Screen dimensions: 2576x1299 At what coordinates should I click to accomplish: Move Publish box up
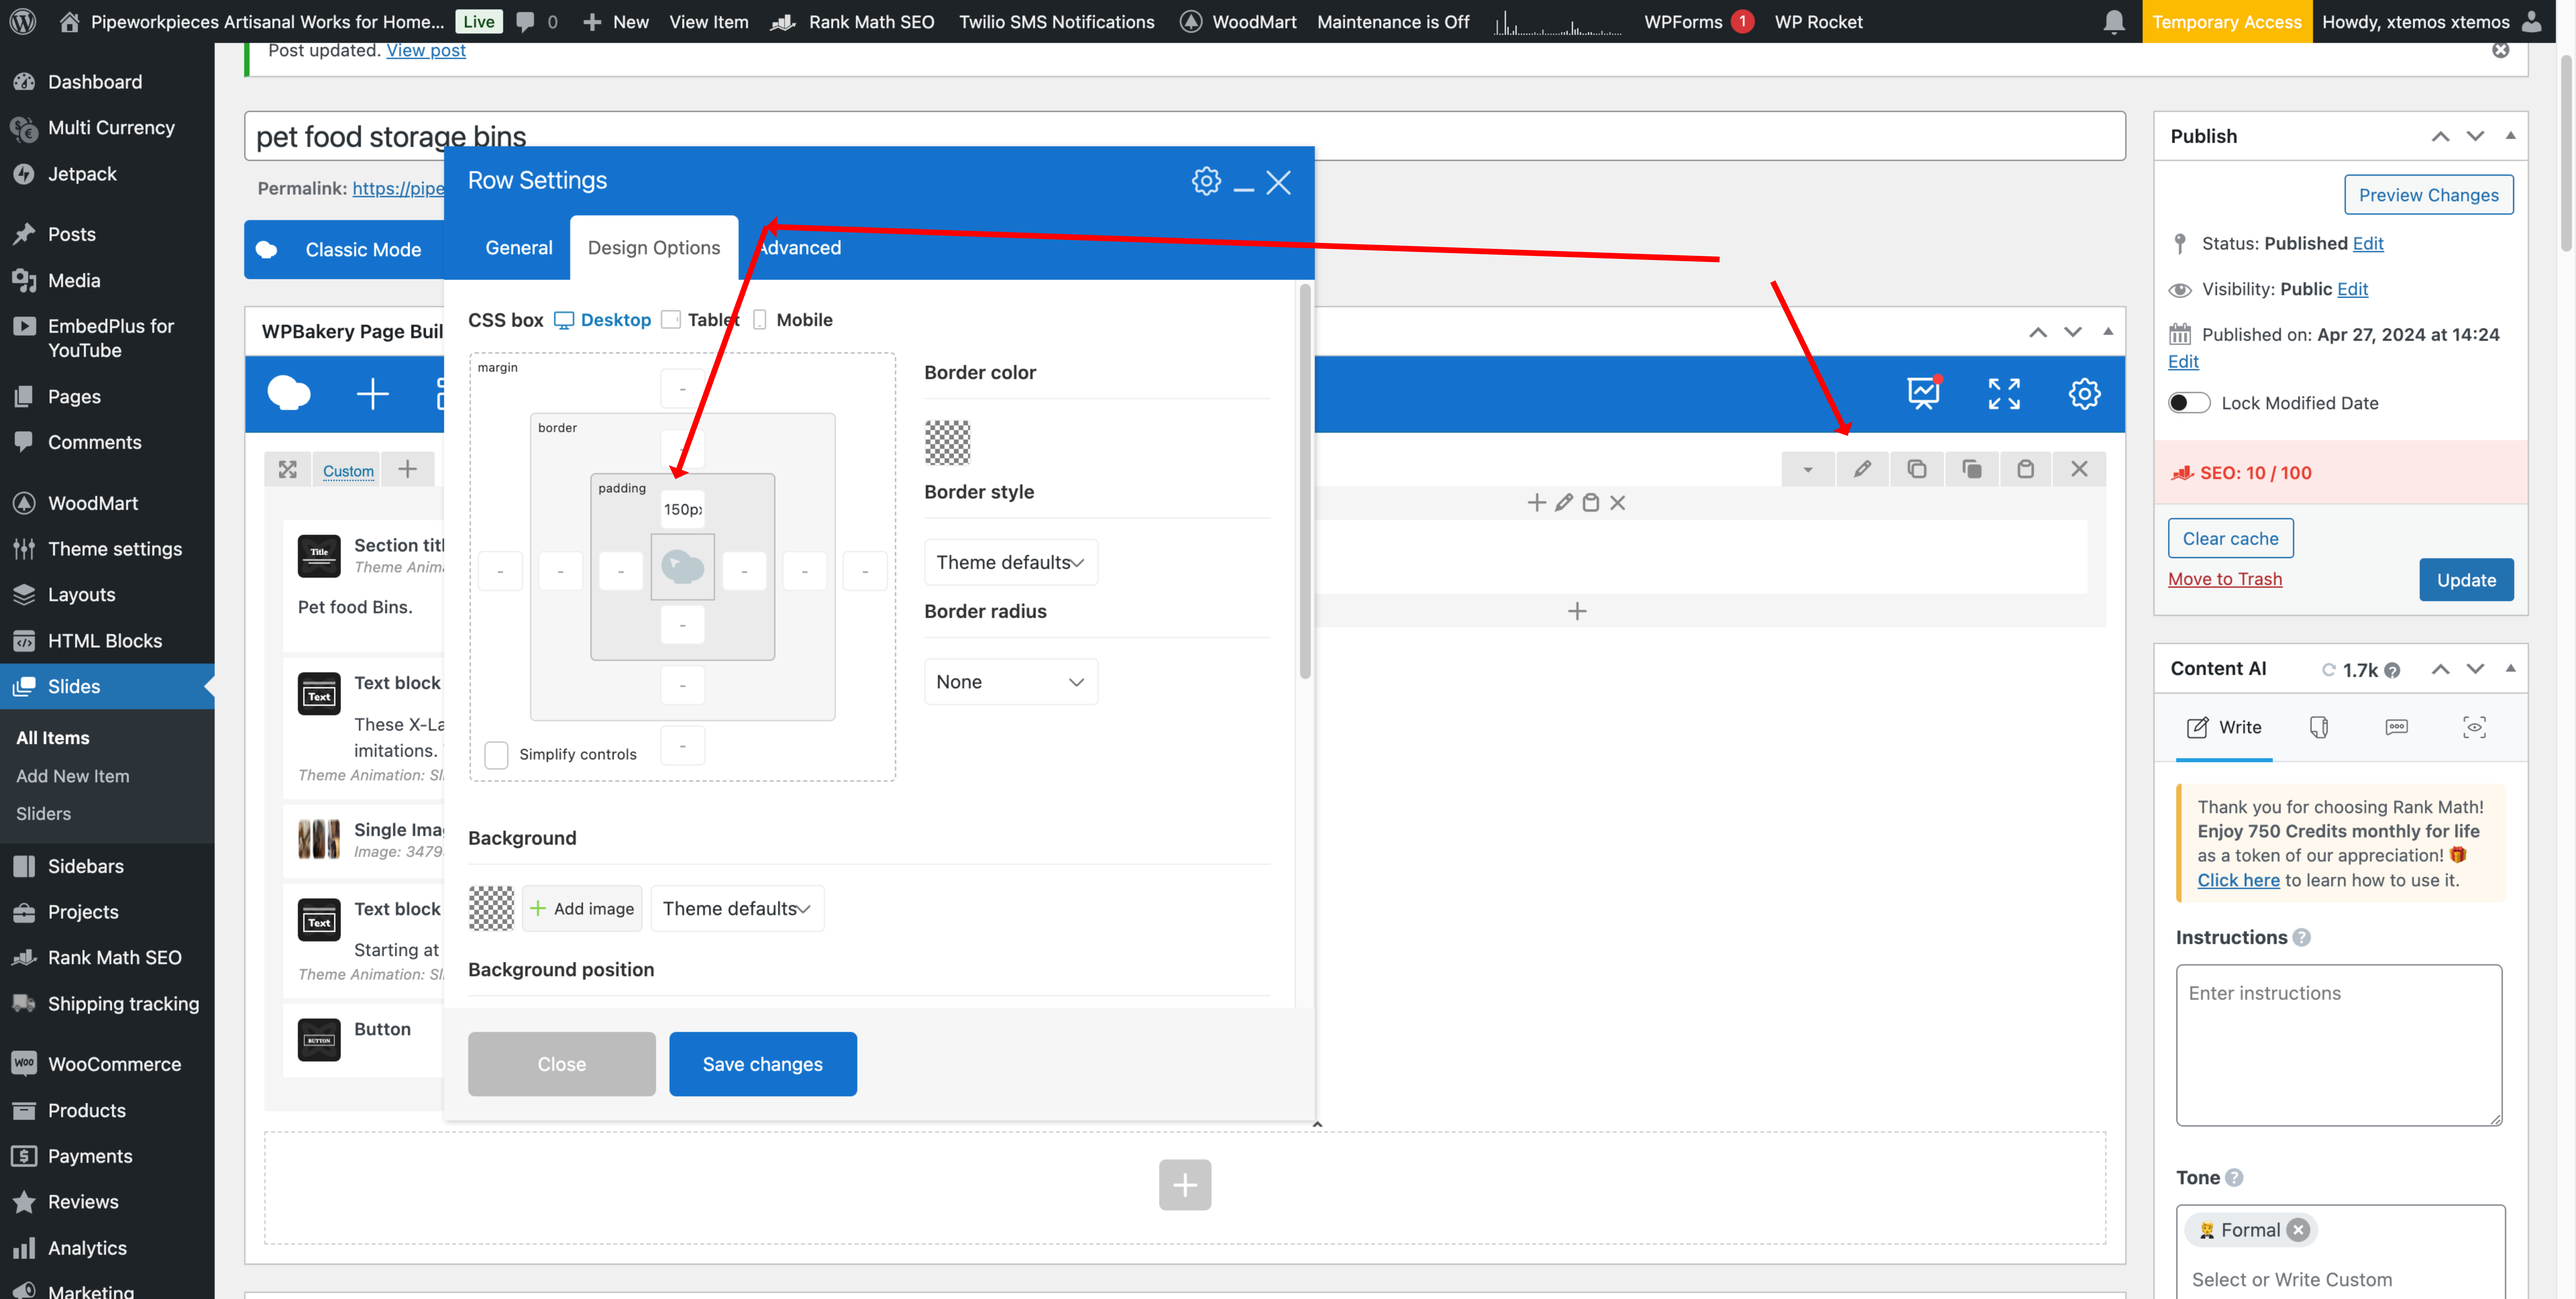2440,136
